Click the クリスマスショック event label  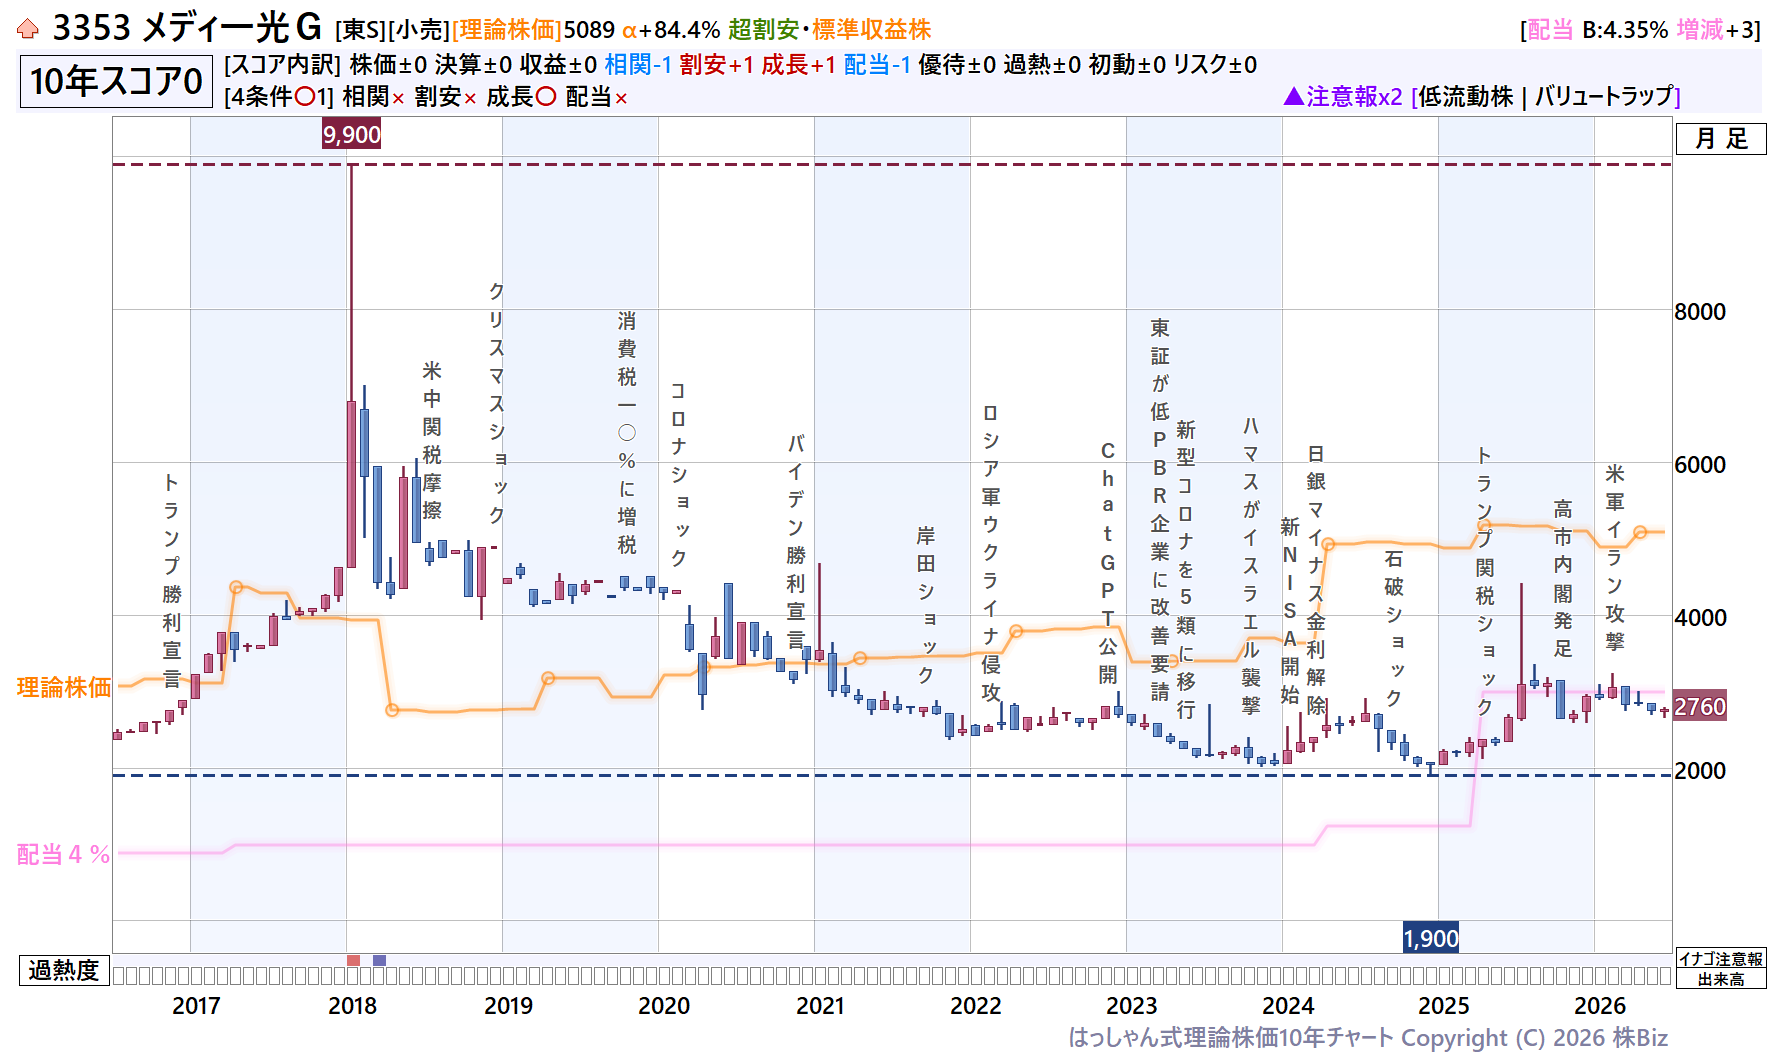click(496, 403)
